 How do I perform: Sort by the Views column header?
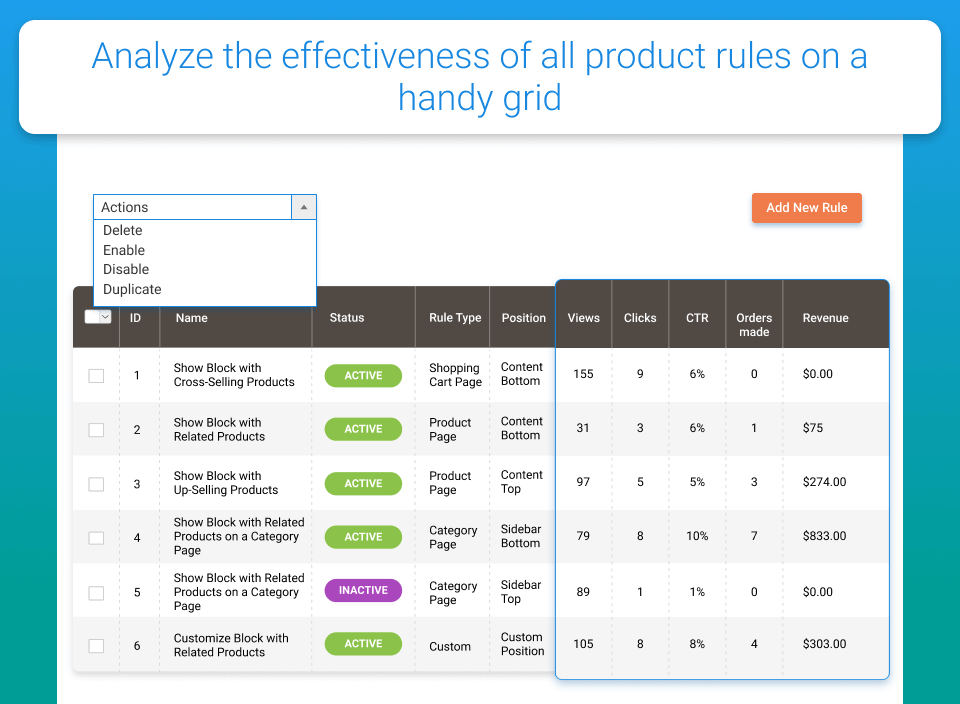[583, 318]
